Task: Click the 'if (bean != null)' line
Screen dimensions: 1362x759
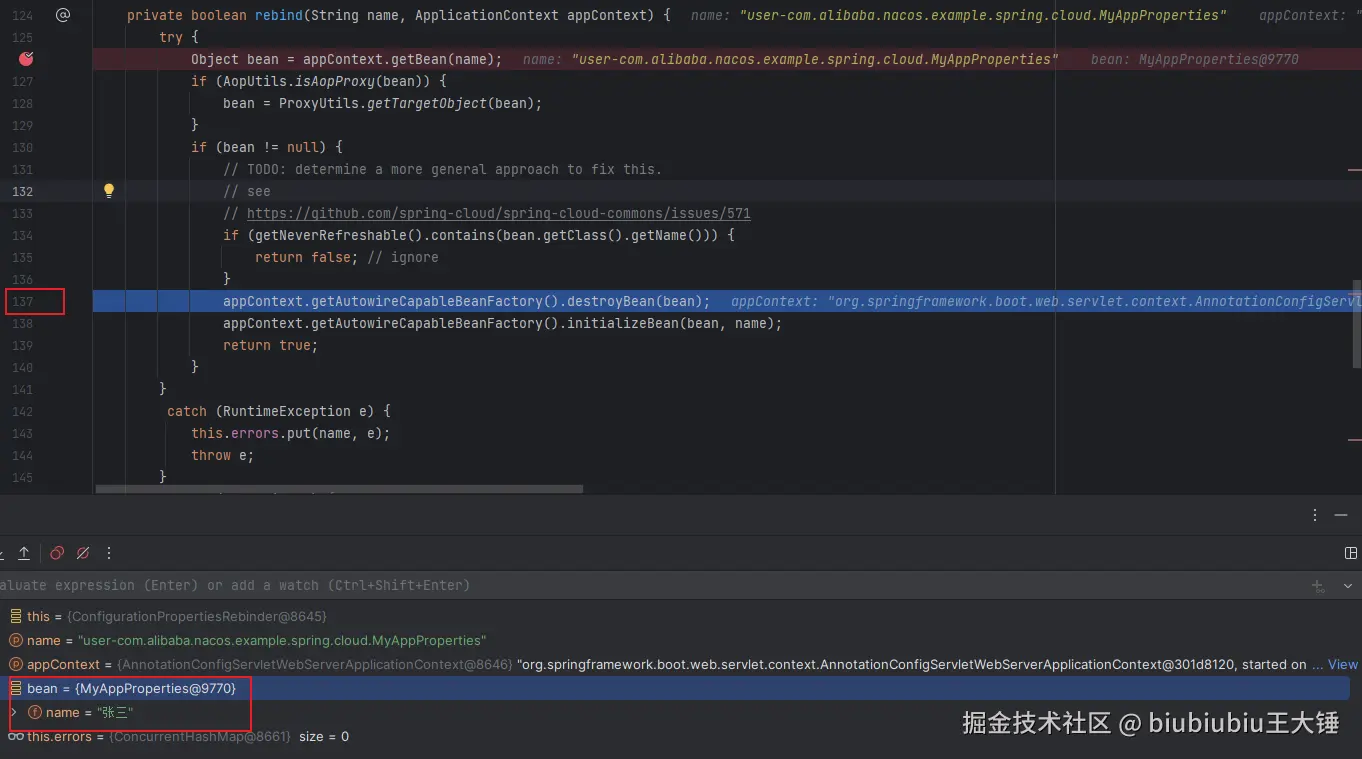Action: [x=266, y=147]
